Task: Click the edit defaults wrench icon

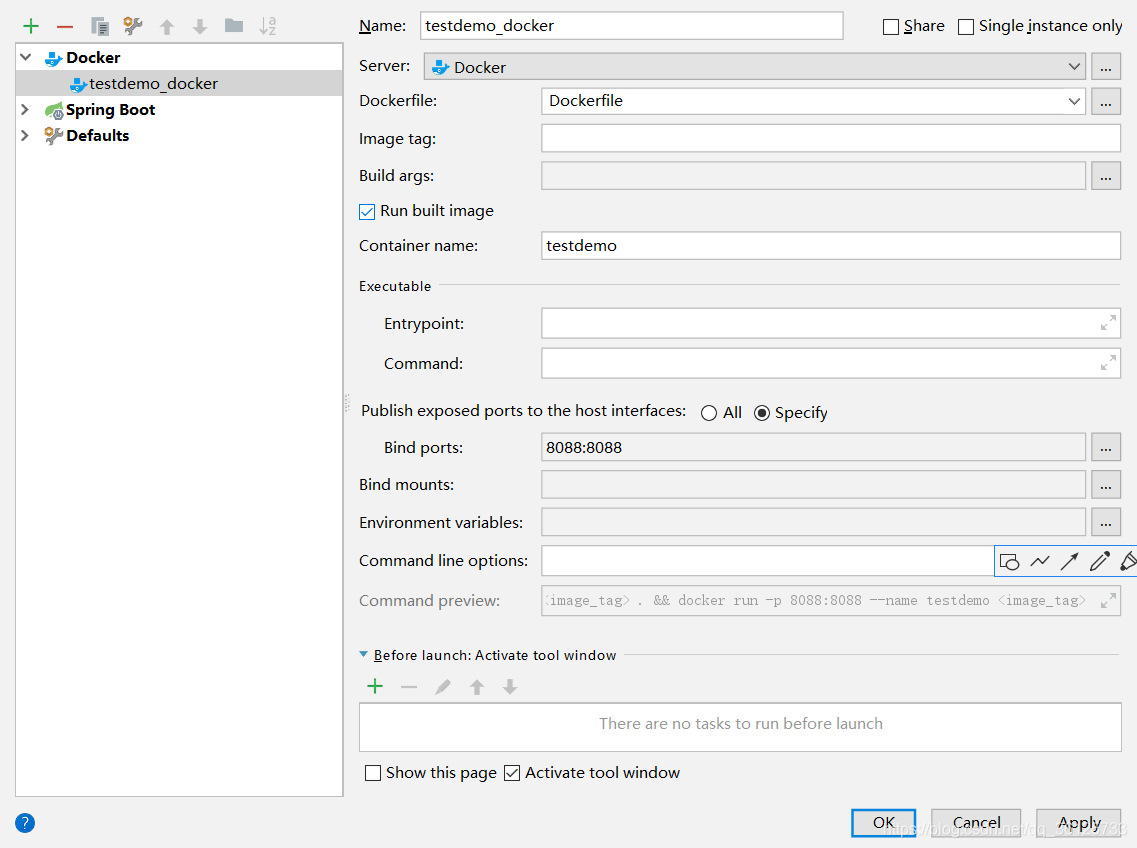Action: (133, 26)
